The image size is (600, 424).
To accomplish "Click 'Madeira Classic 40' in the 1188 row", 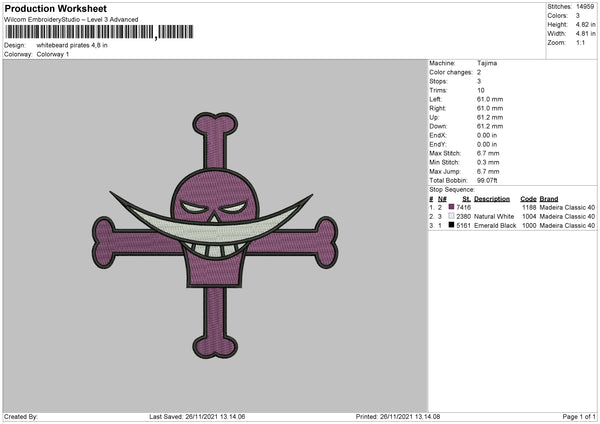I will click(x=567, y=207).
